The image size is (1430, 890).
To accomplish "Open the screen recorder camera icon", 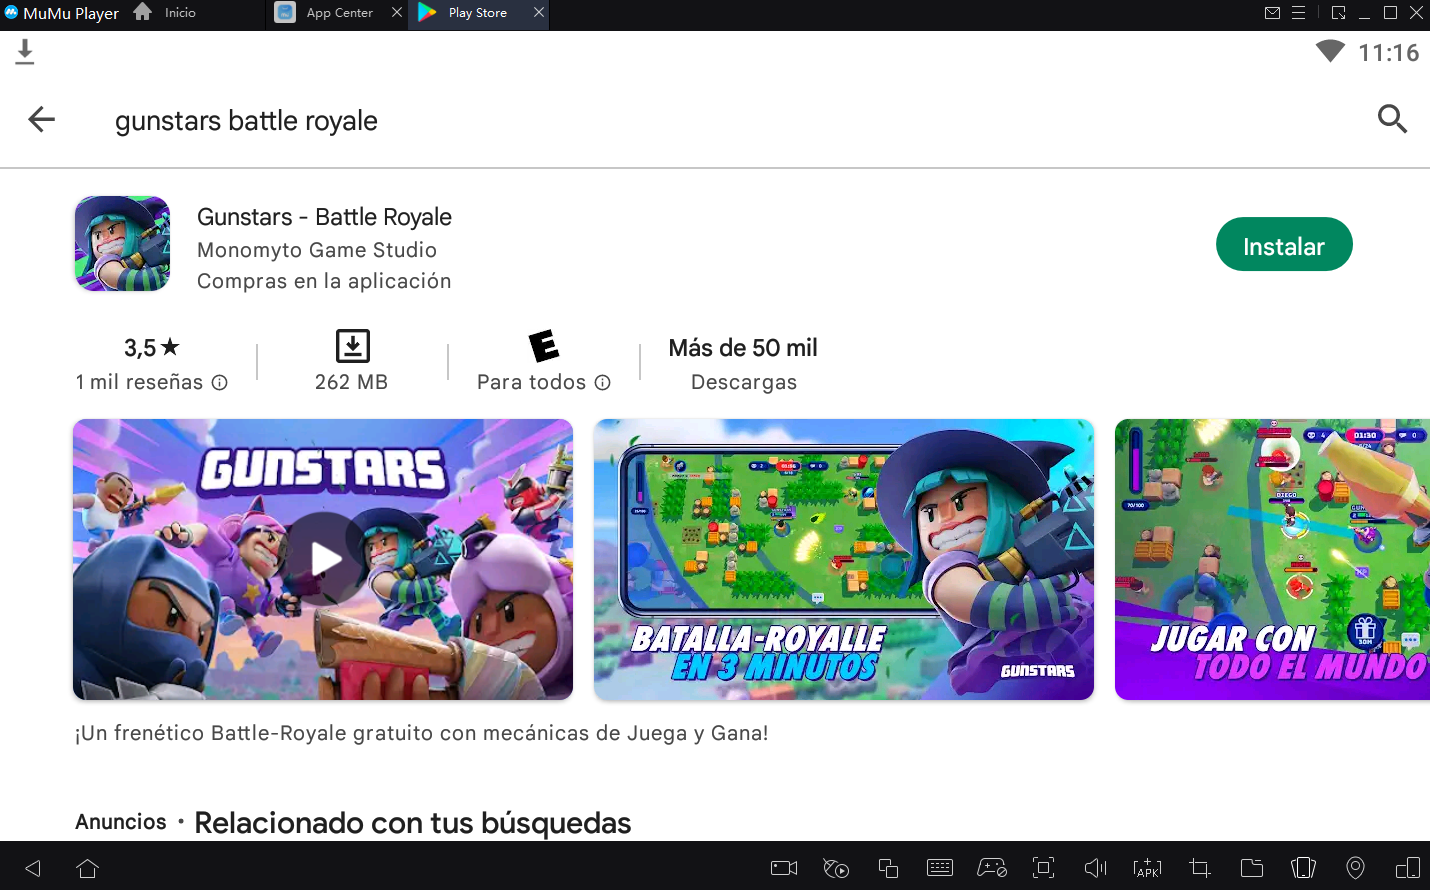I will (x=784, y=868).
